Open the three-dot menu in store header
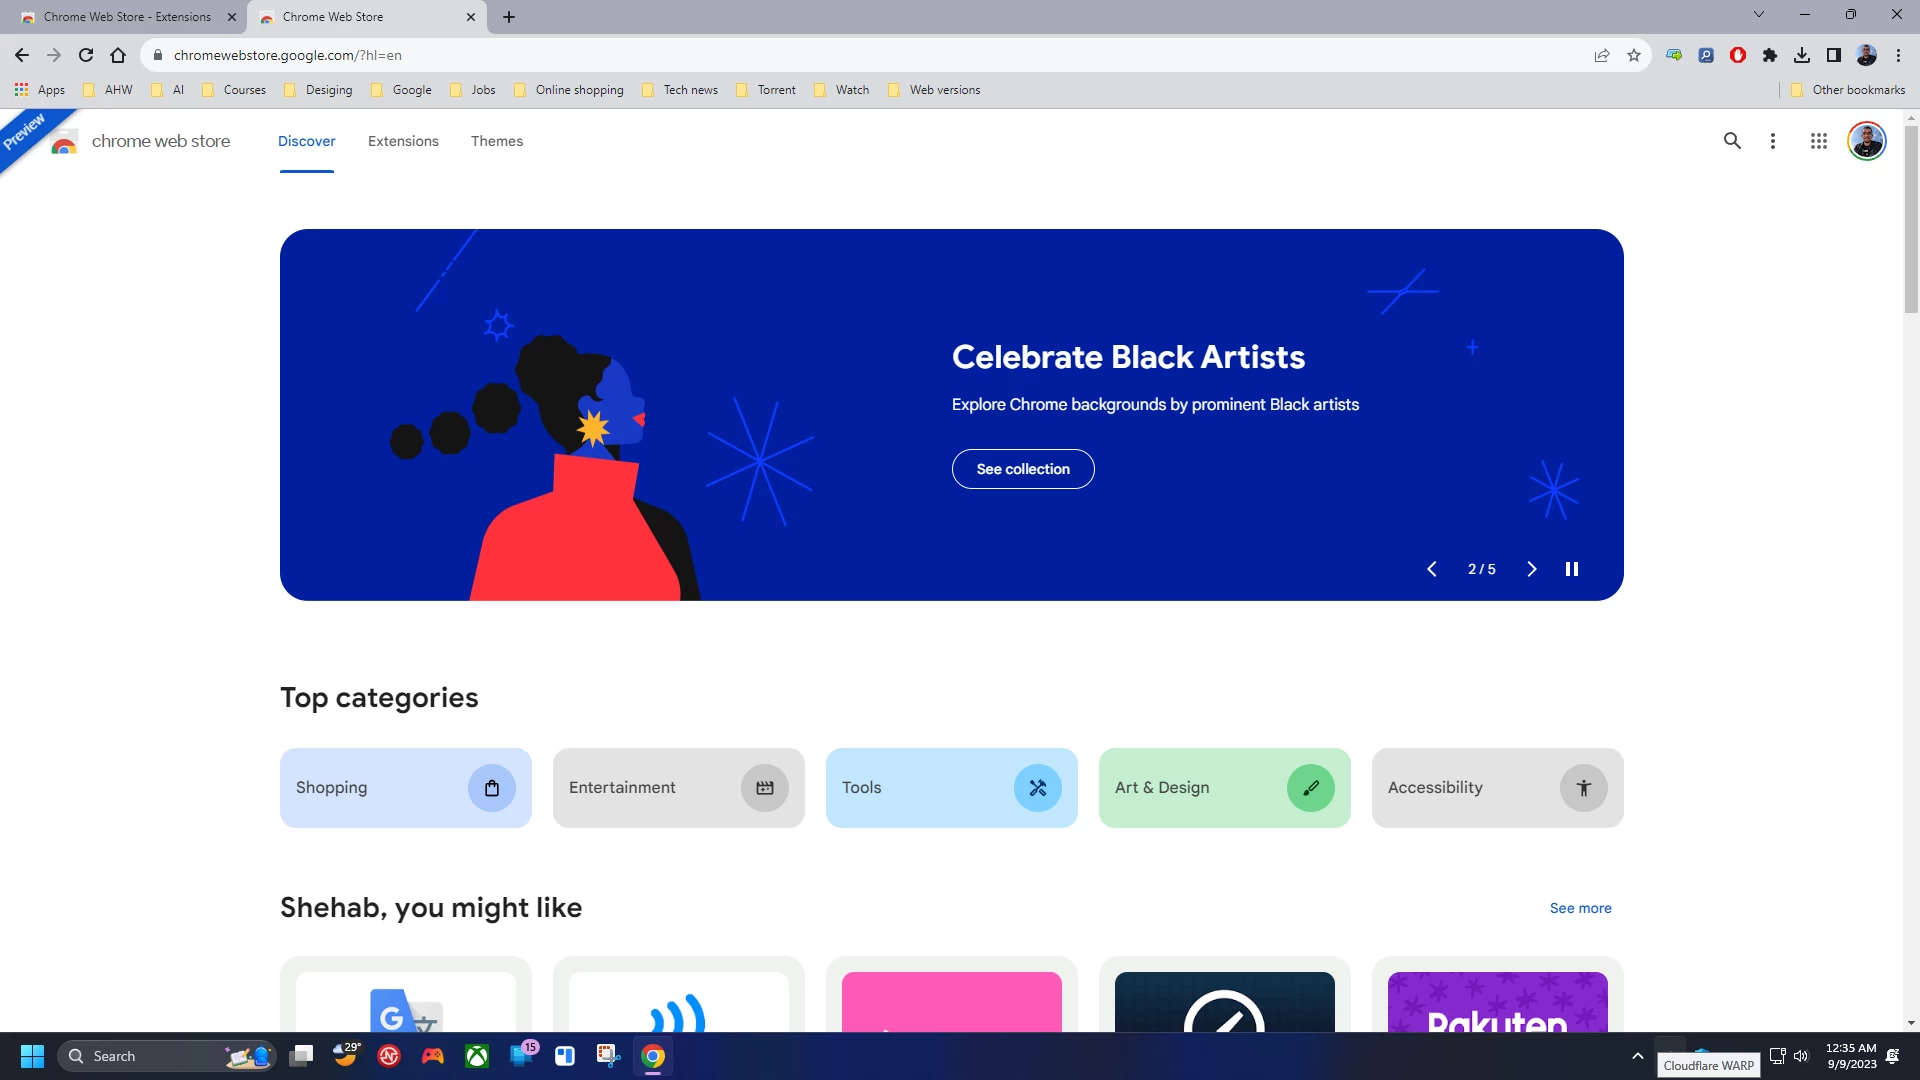Screen dimensions: 1920x1080 (x=1773, y=141)
